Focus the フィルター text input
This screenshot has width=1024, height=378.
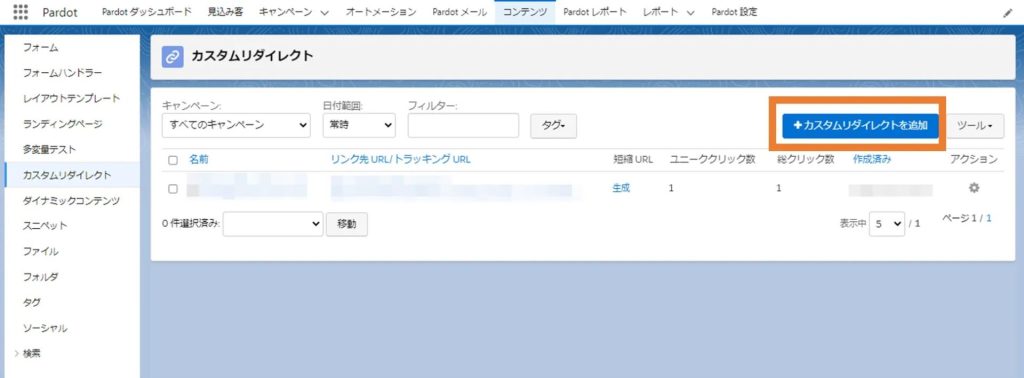[463, 125]
